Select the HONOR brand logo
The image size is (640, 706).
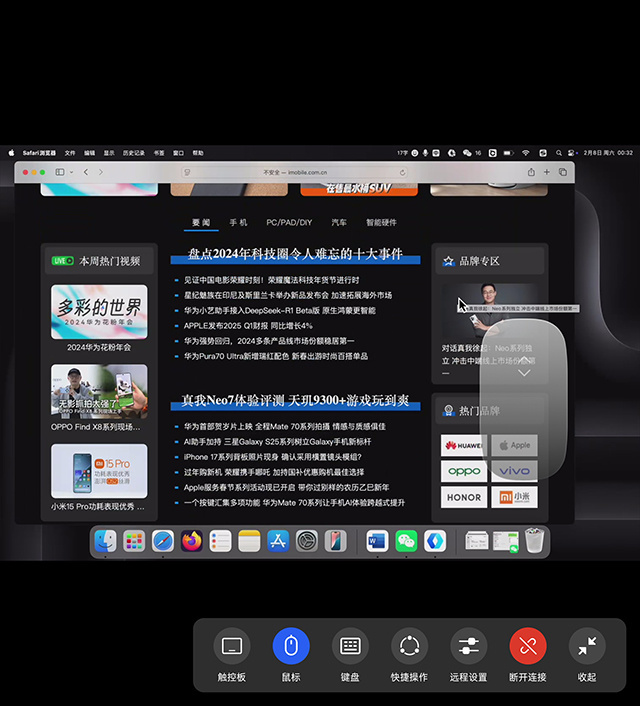pos(464,497)
